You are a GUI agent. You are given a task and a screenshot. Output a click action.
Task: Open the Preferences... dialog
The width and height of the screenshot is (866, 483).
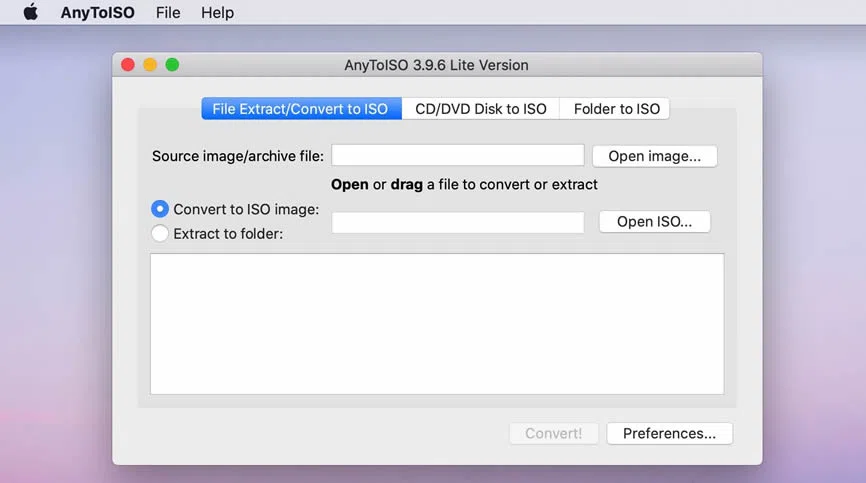(x=669, y=433)
